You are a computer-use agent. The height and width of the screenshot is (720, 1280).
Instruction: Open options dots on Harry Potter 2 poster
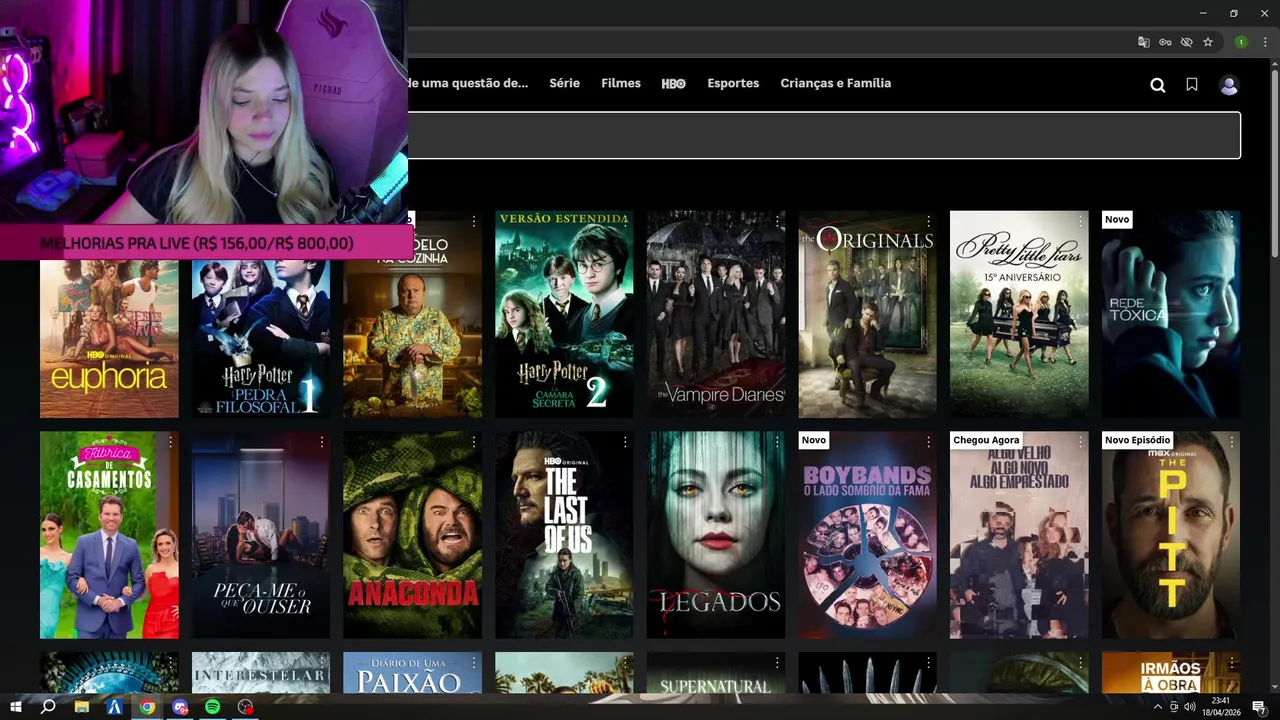625,221
